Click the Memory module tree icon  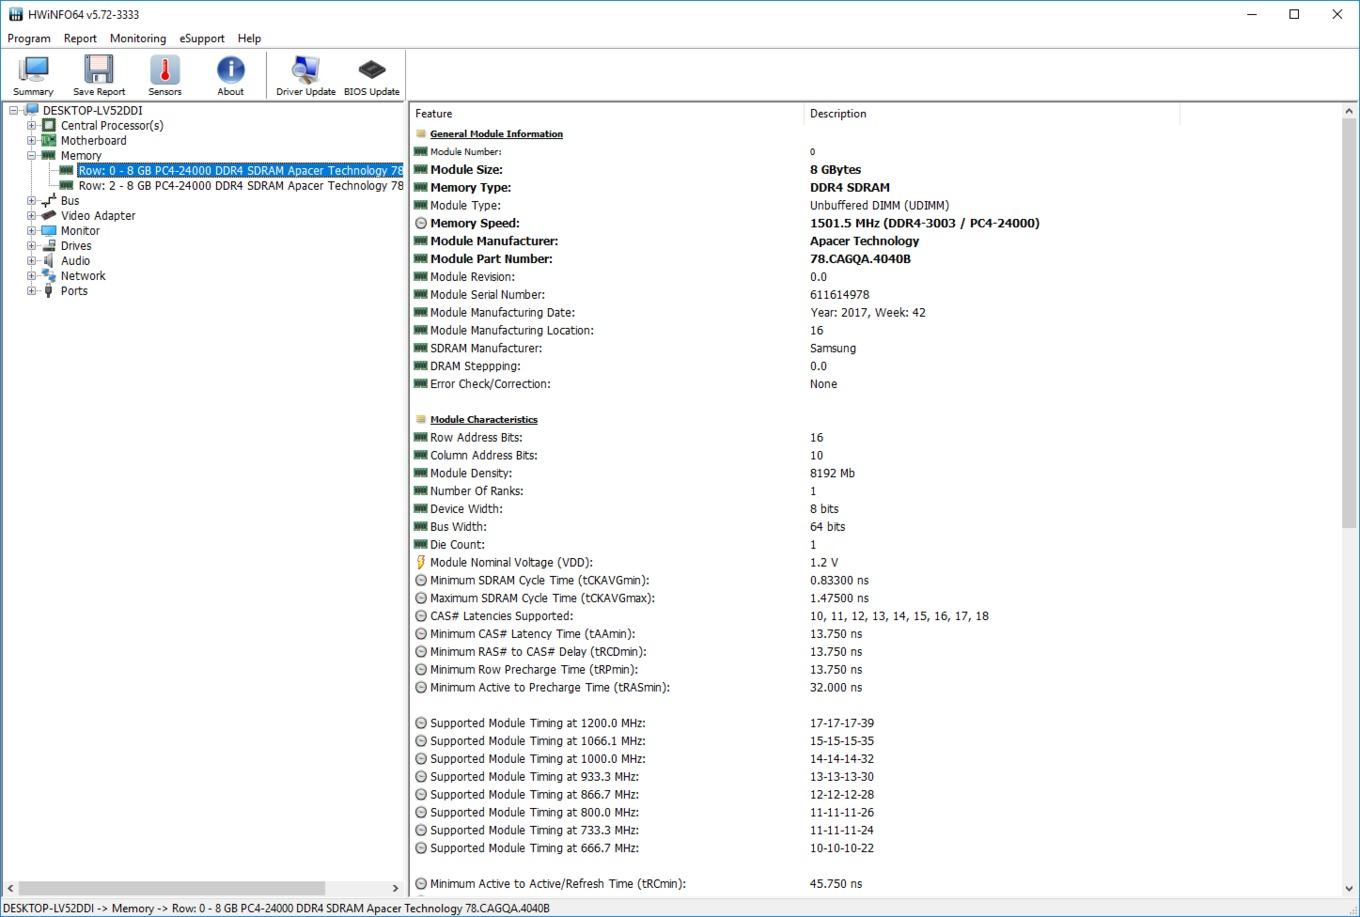pos(48,156)
